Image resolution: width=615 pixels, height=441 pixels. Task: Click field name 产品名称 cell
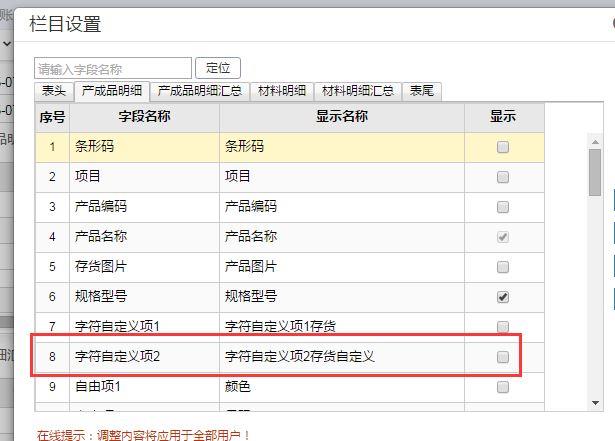coord(144,237)
